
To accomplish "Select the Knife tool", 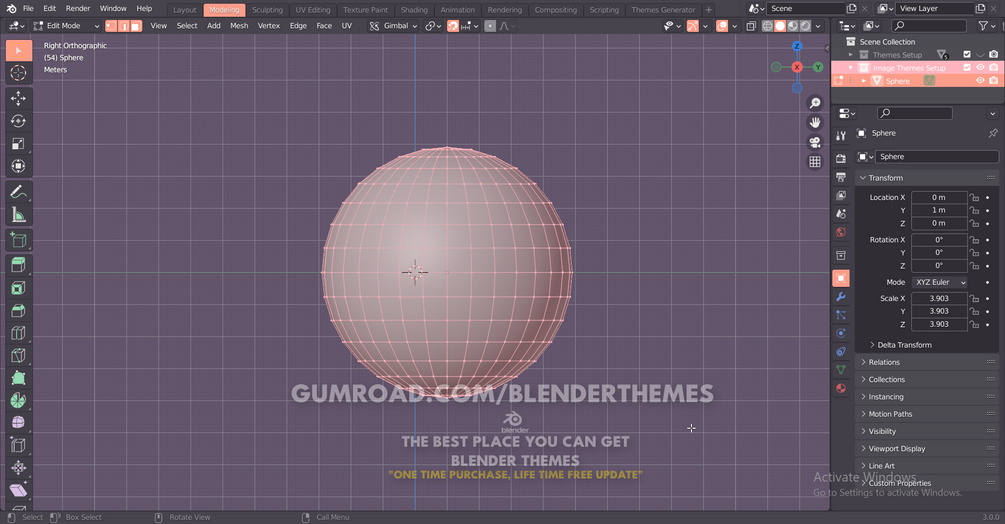I will [x=19, y=356].
